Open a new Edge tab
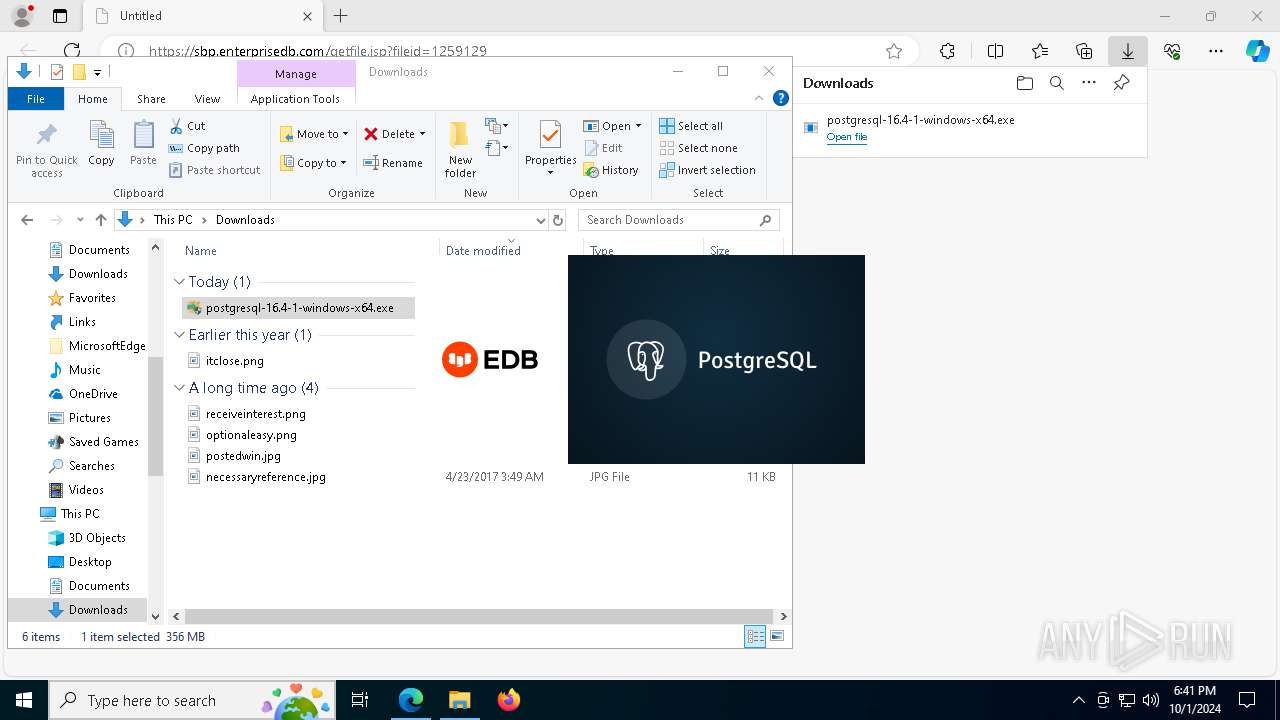Screen dimensions: 1280x720 tap(340, 16)
